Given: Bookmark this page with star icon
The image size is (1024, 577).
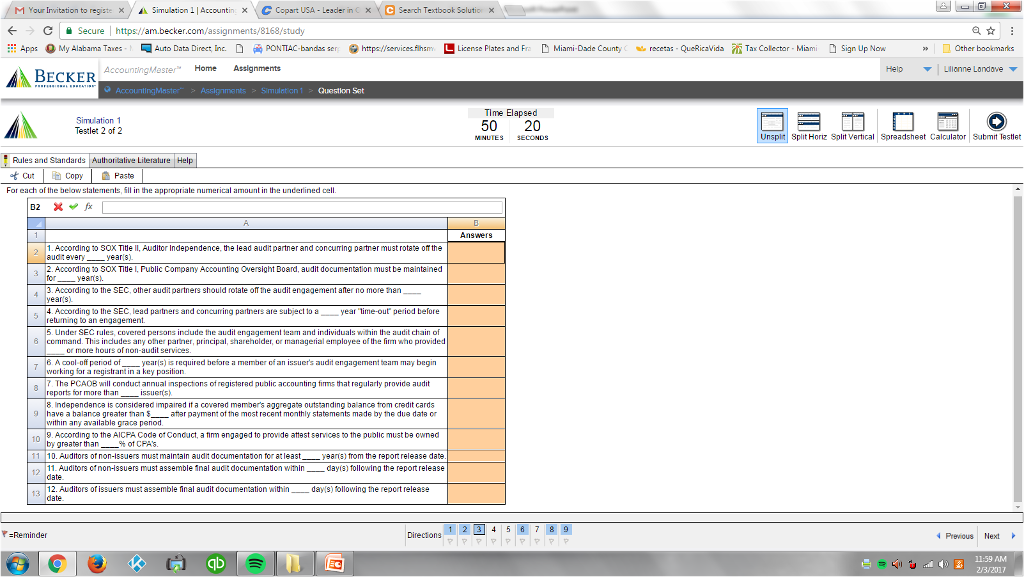Looking at the screenshot, I should [x=991, y=31].
